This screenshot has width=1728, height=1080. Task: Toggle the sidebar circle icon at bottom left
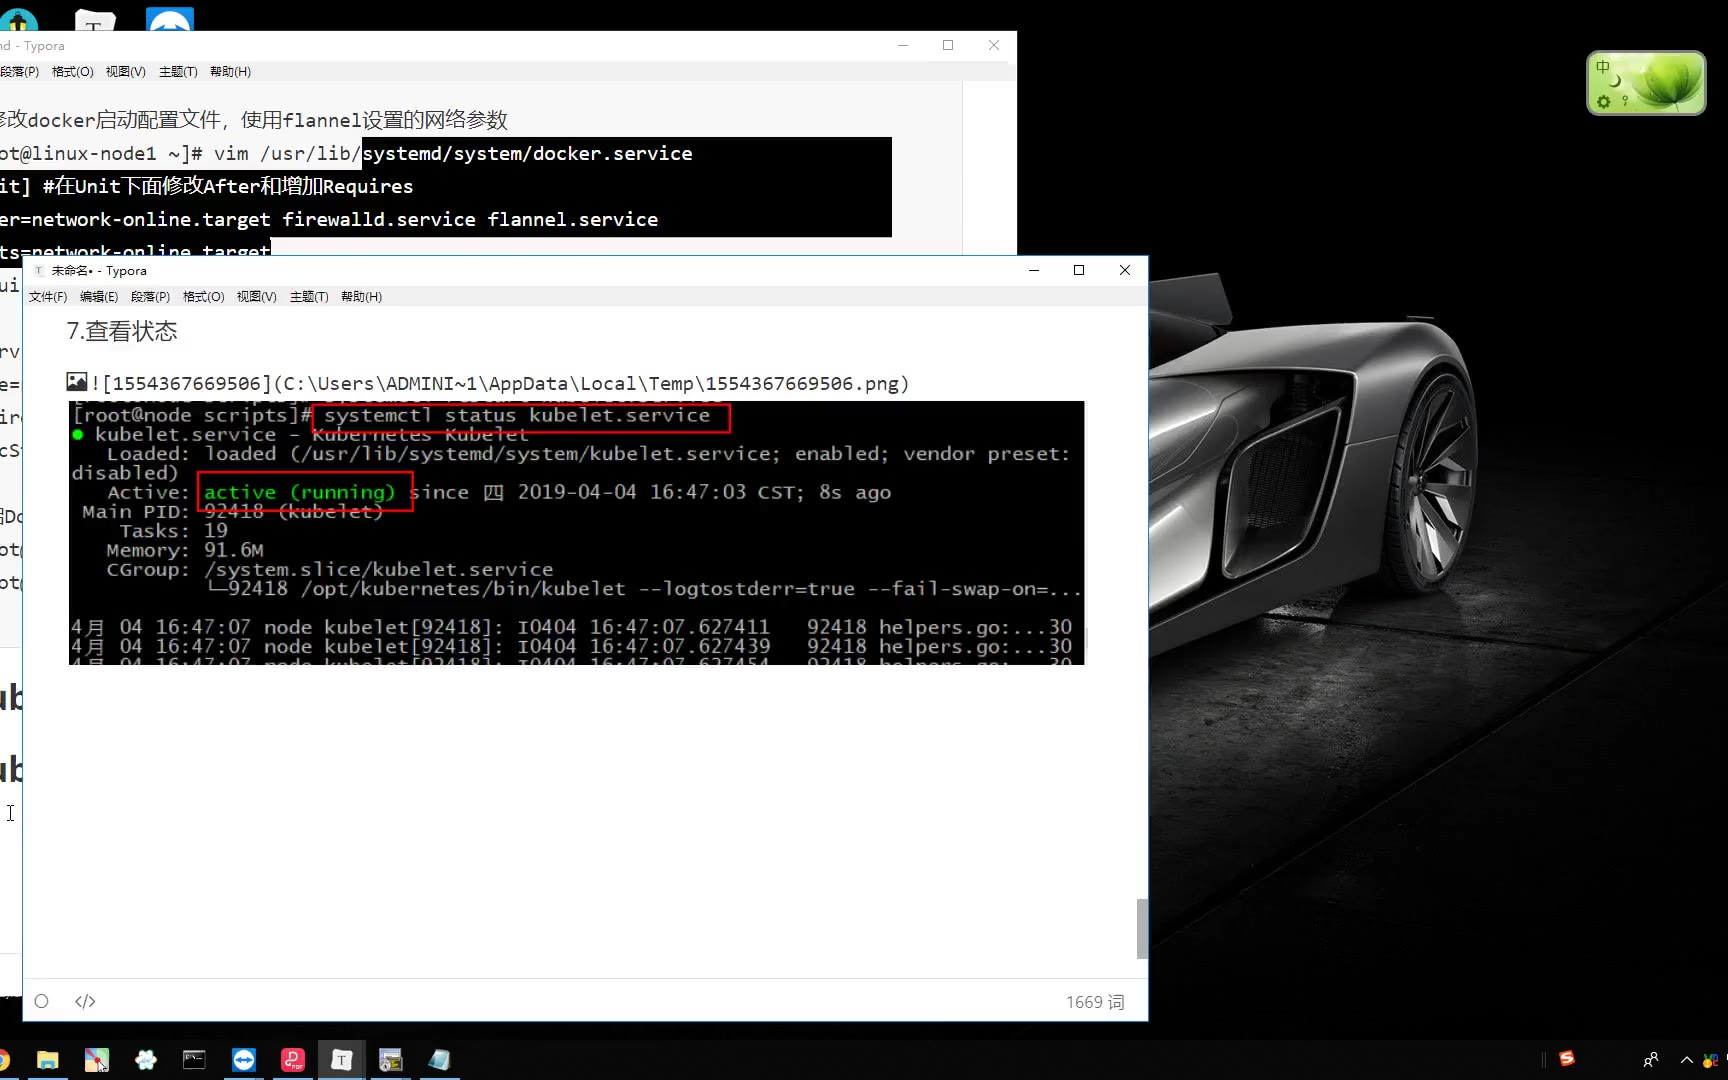(x=41, y=1001)
